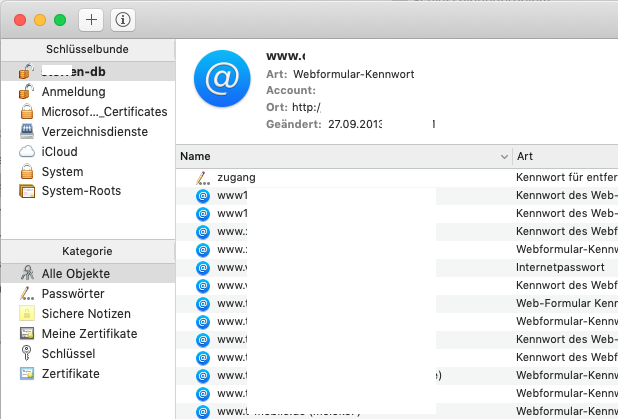Click the Sichere Notizen note icon
618x419 pixels.
click(27, 313)
